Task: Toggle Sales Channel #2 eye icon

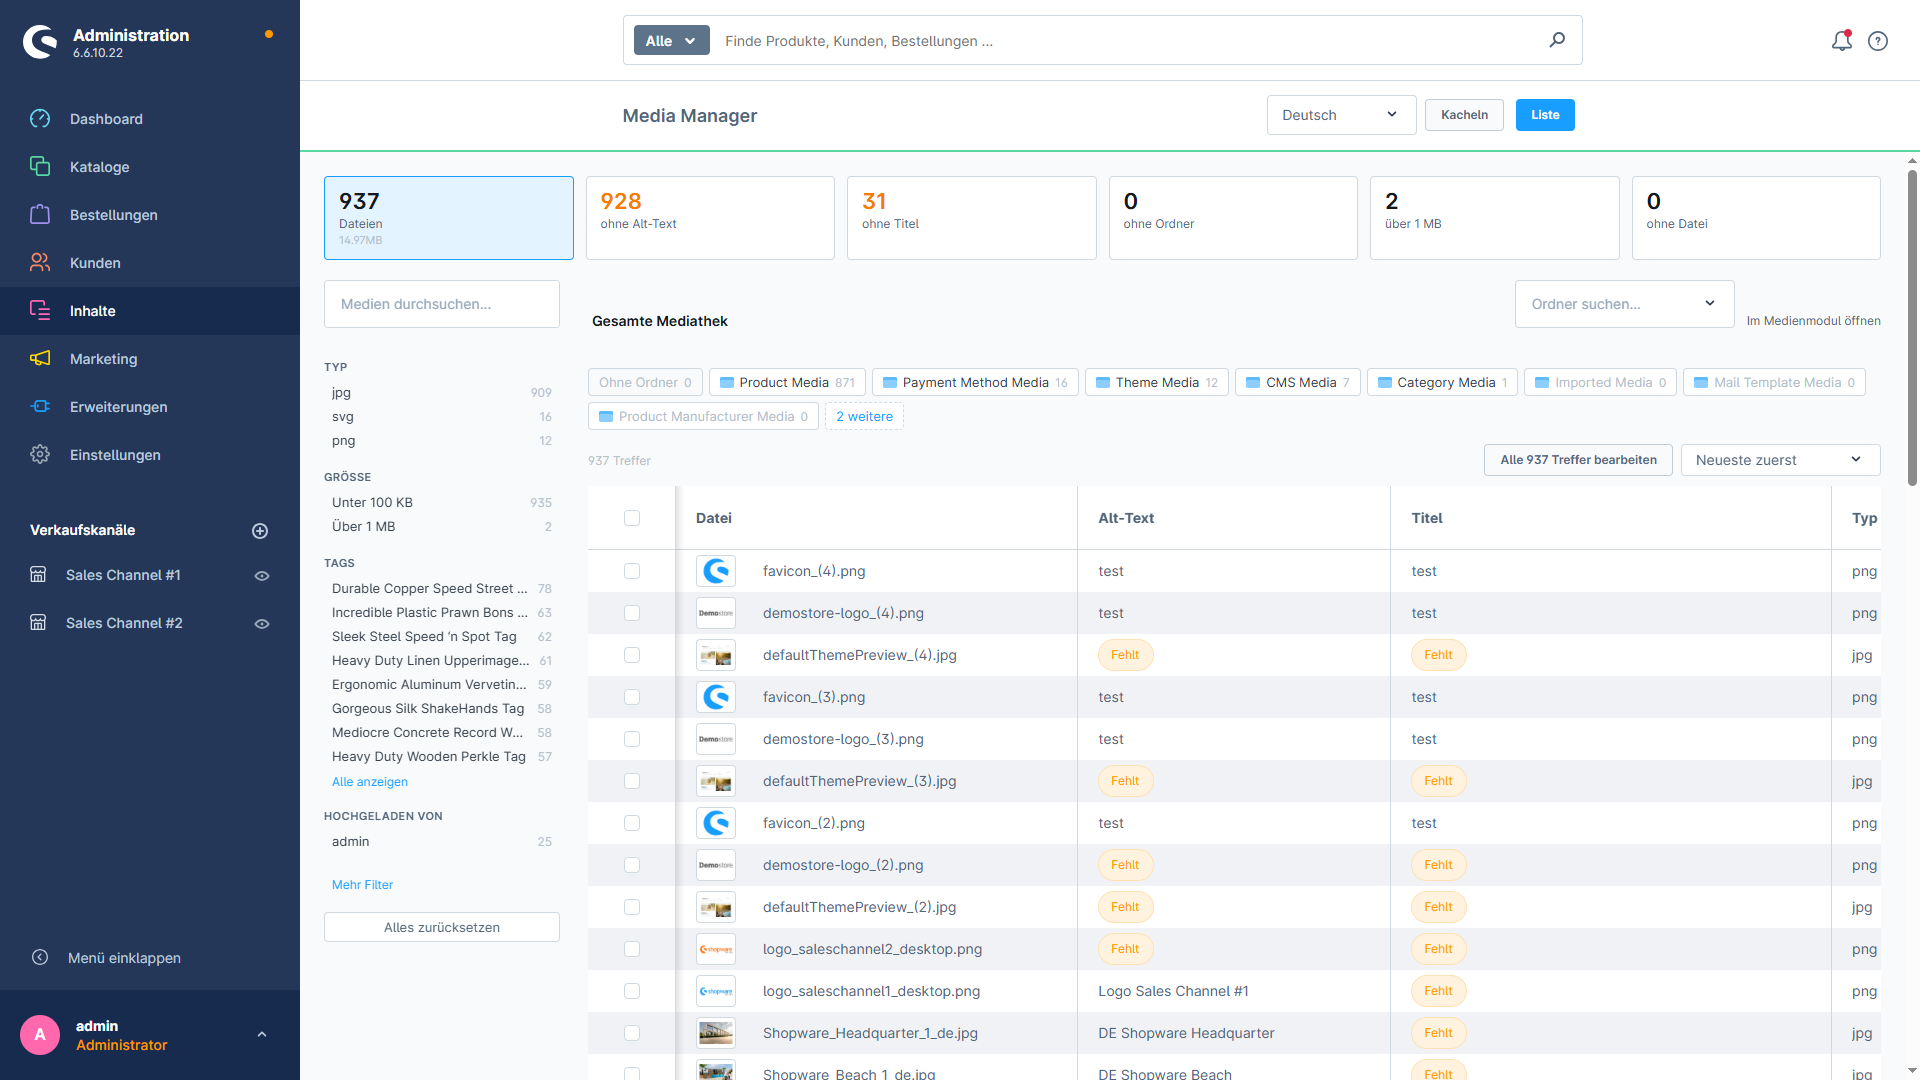Action: pos(262,624)
